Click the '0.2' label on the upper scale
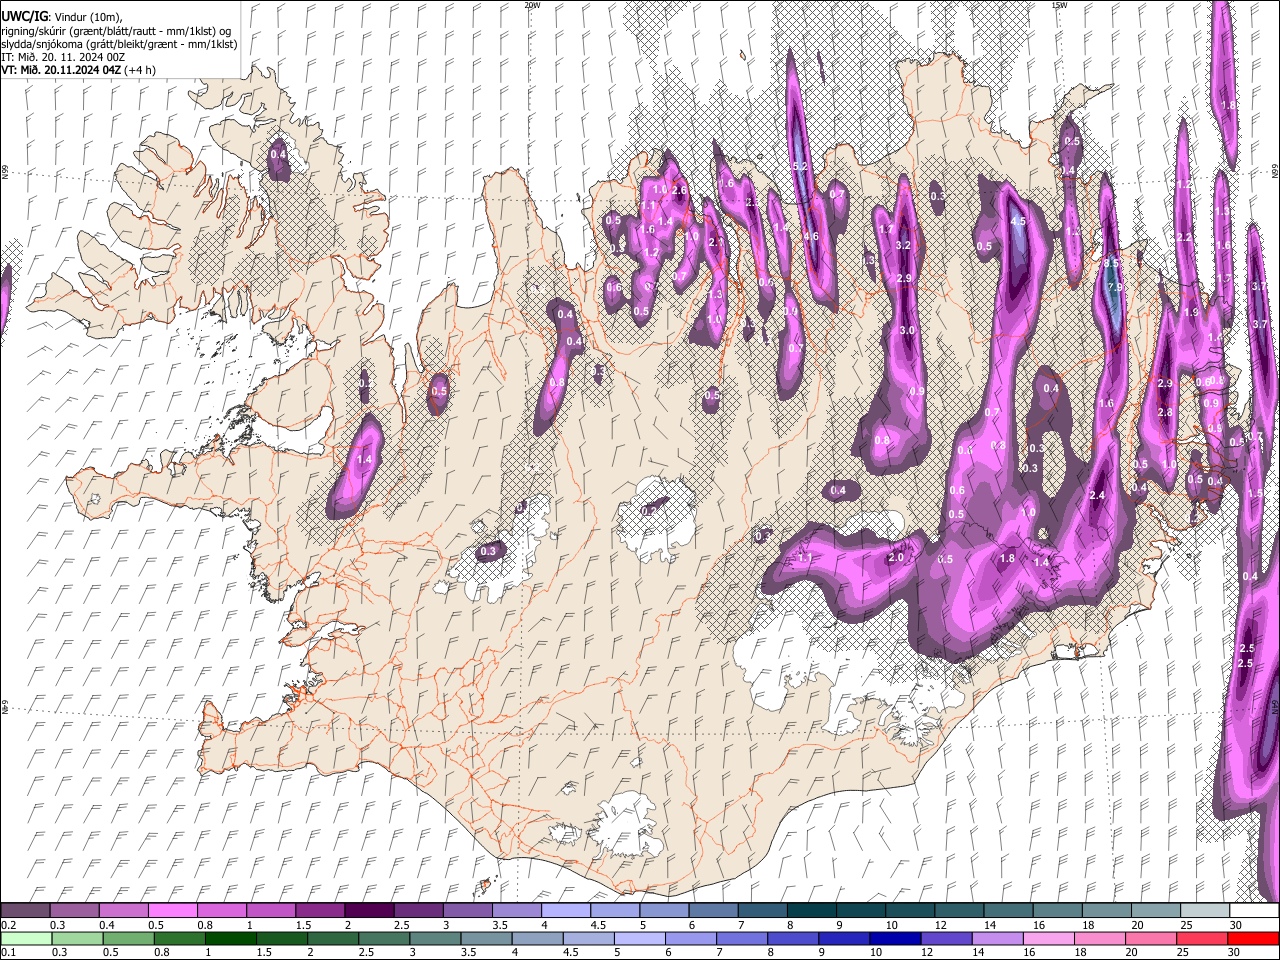The width and height of the screenshot is (1280, 960). 8,925
